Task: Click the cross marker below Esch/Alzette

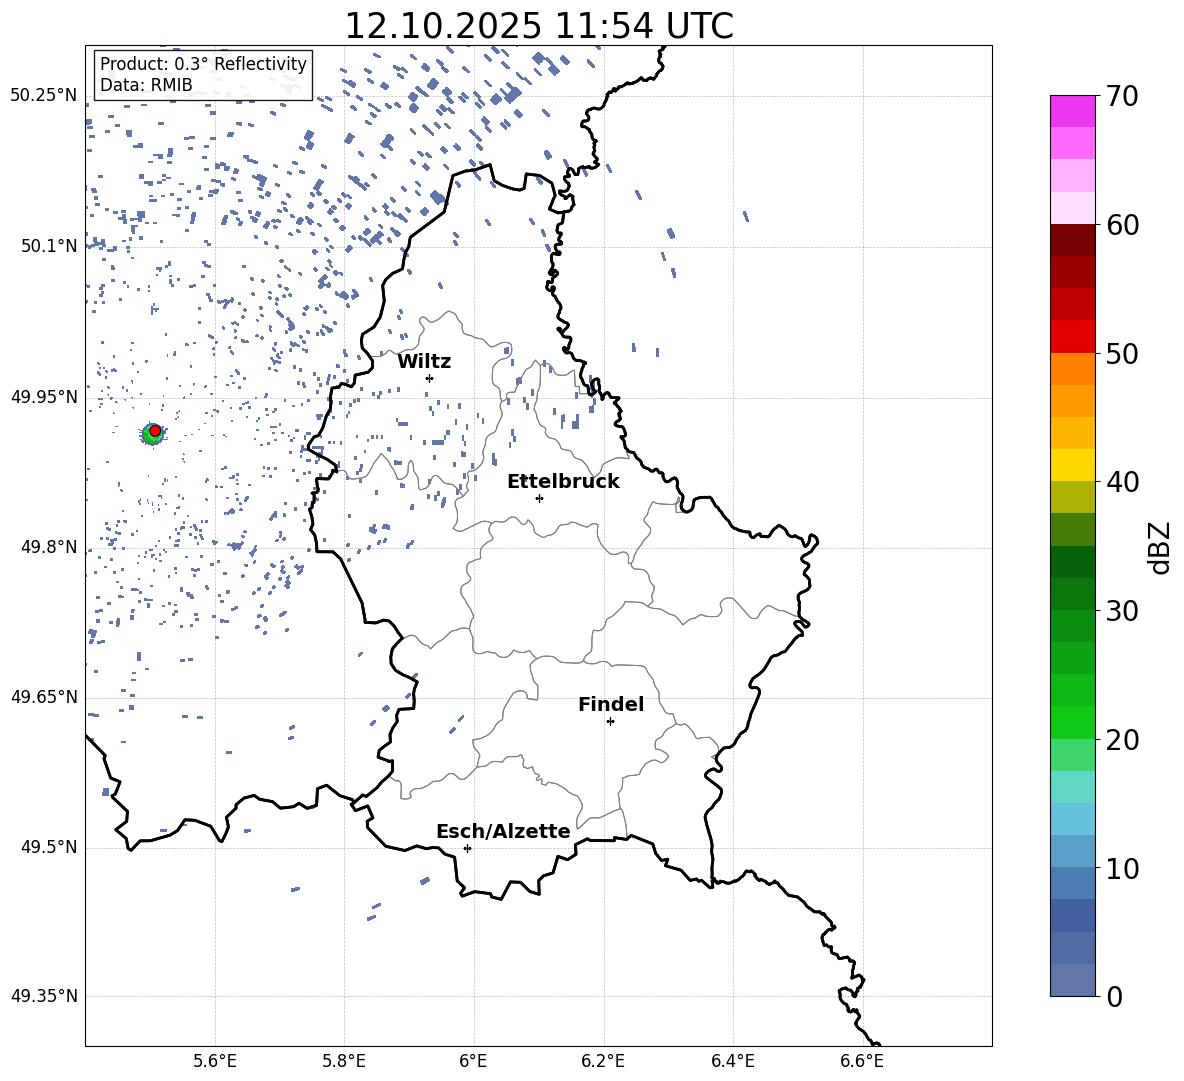Action: click(467, 848)
